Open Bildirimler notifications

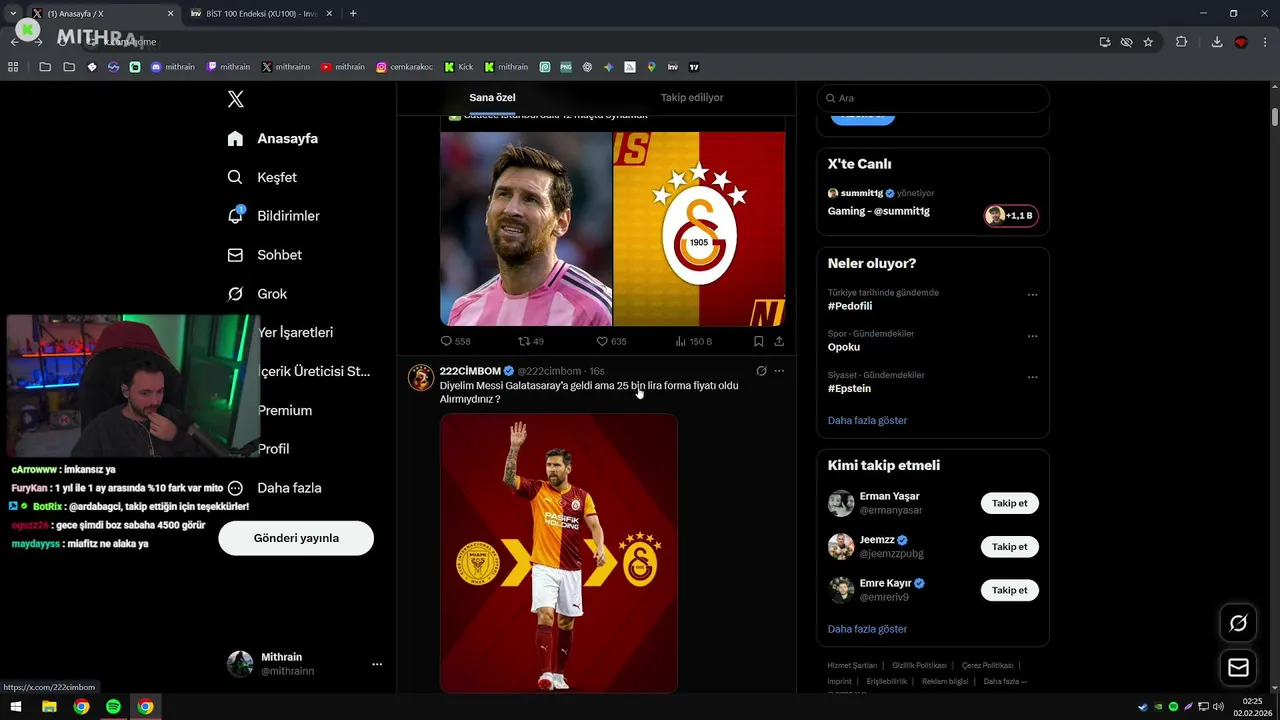pos(273,216)
